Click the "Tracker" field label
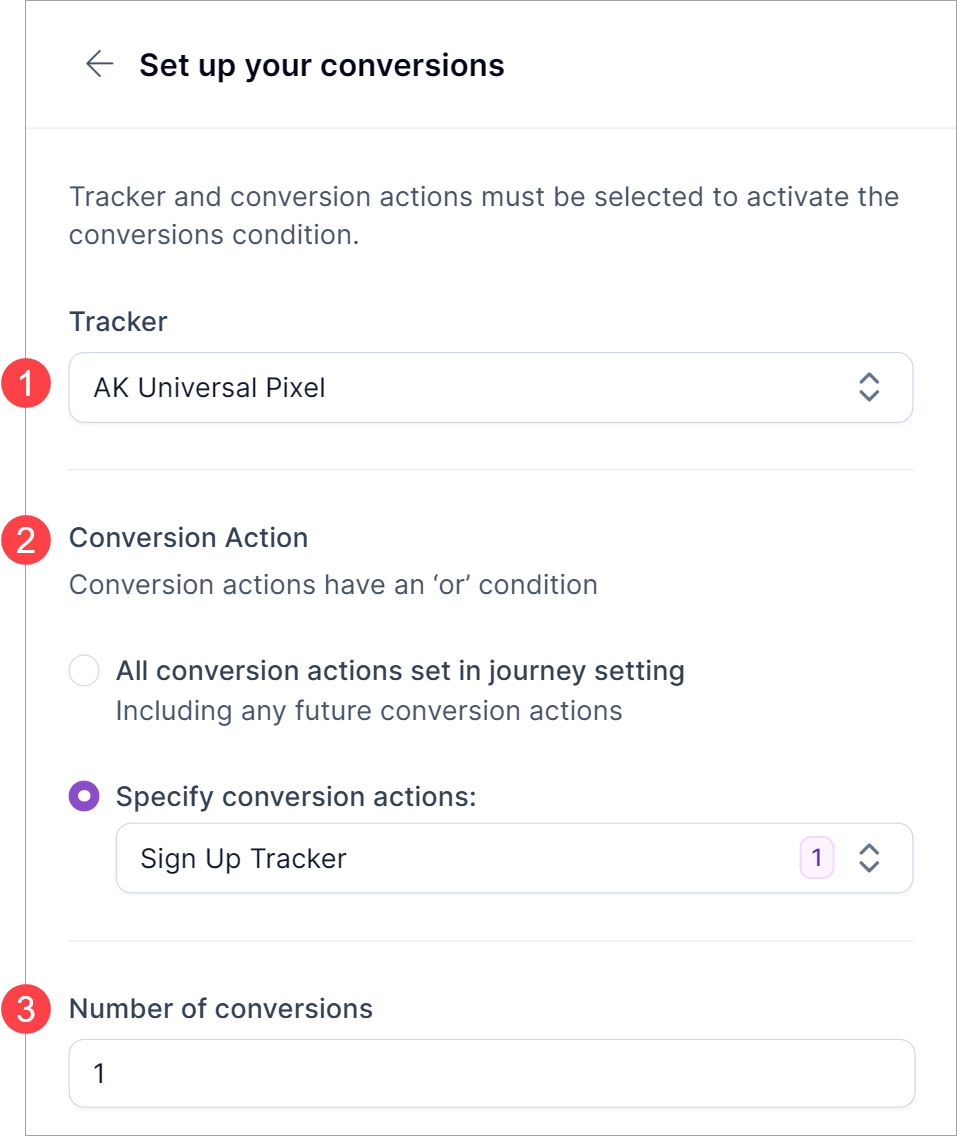 point(118,322)
